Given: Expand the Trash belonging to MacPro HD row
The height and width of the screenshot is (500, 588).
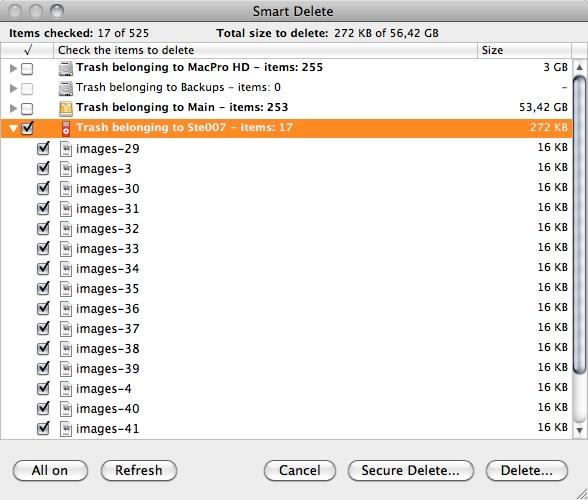Looking at the screenshot, I should coord(13,68).
